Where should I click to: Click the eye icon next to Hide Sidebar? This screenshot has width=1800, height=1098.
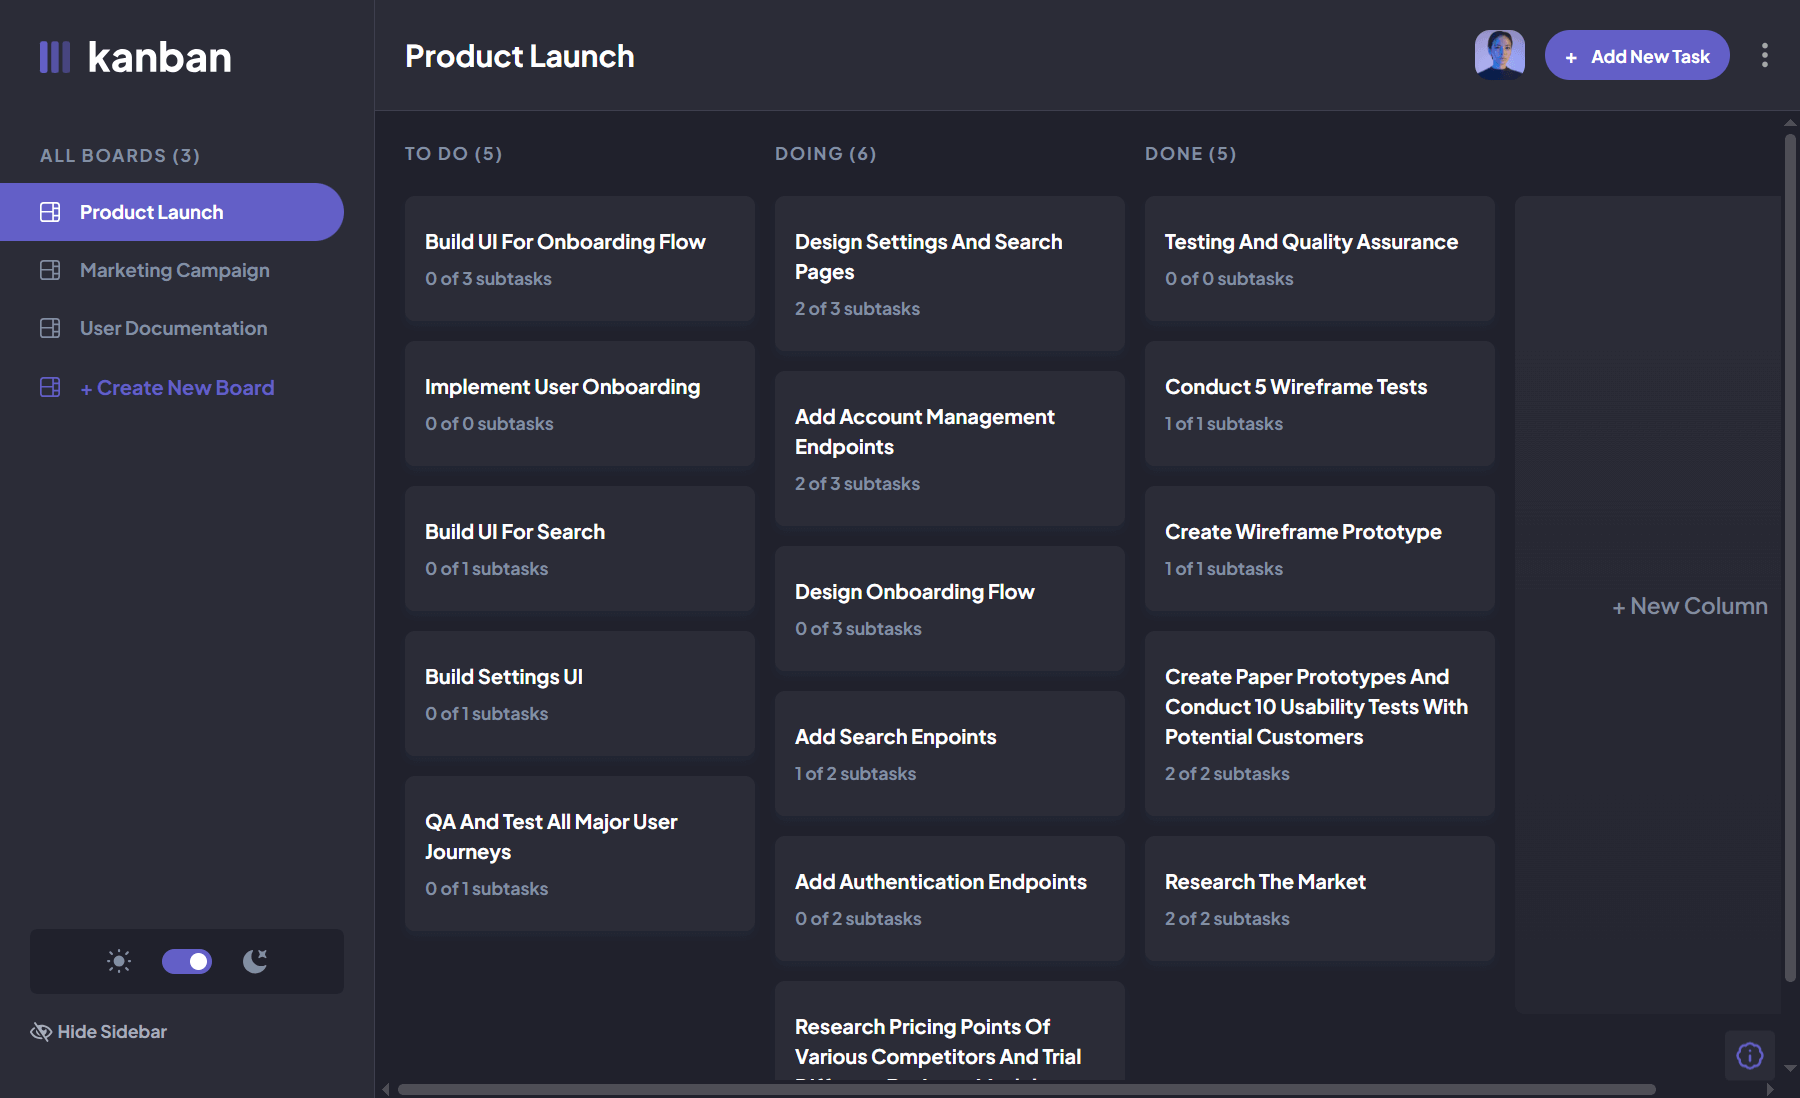click(40, 1031)
